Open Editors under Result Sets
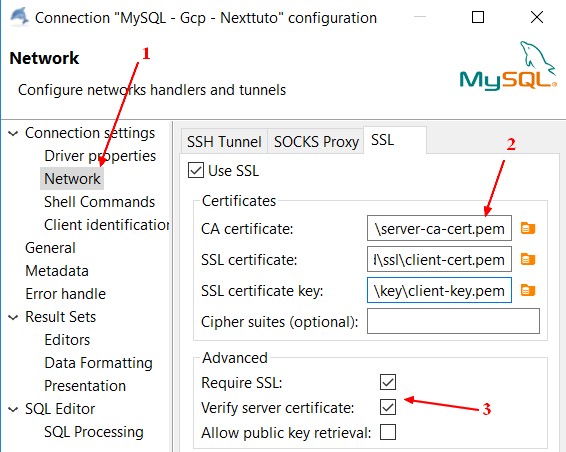 click(x=67, y=340)
